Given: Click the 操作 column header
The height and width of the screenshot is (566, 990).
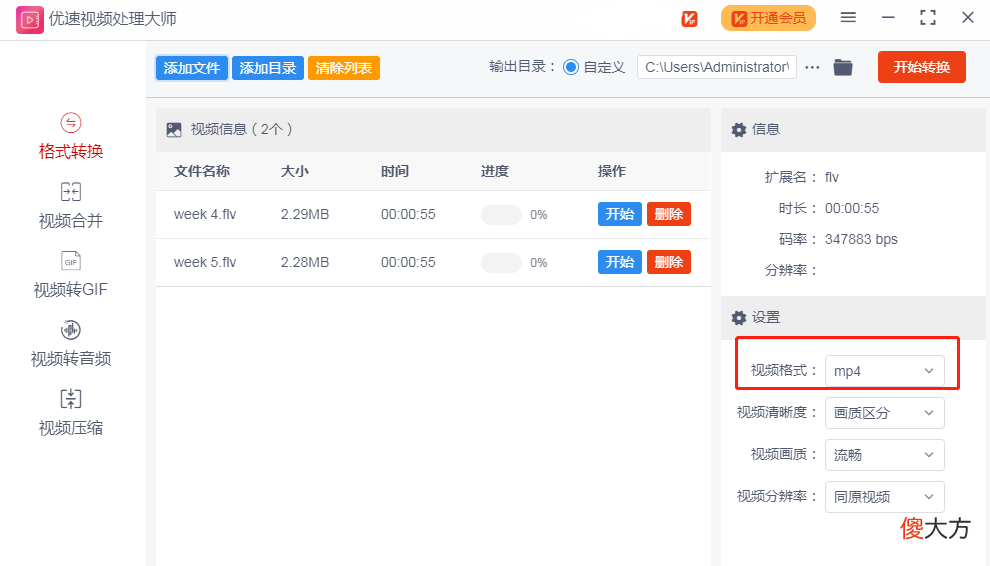Looking at the screenshot, I should [612, 171].
